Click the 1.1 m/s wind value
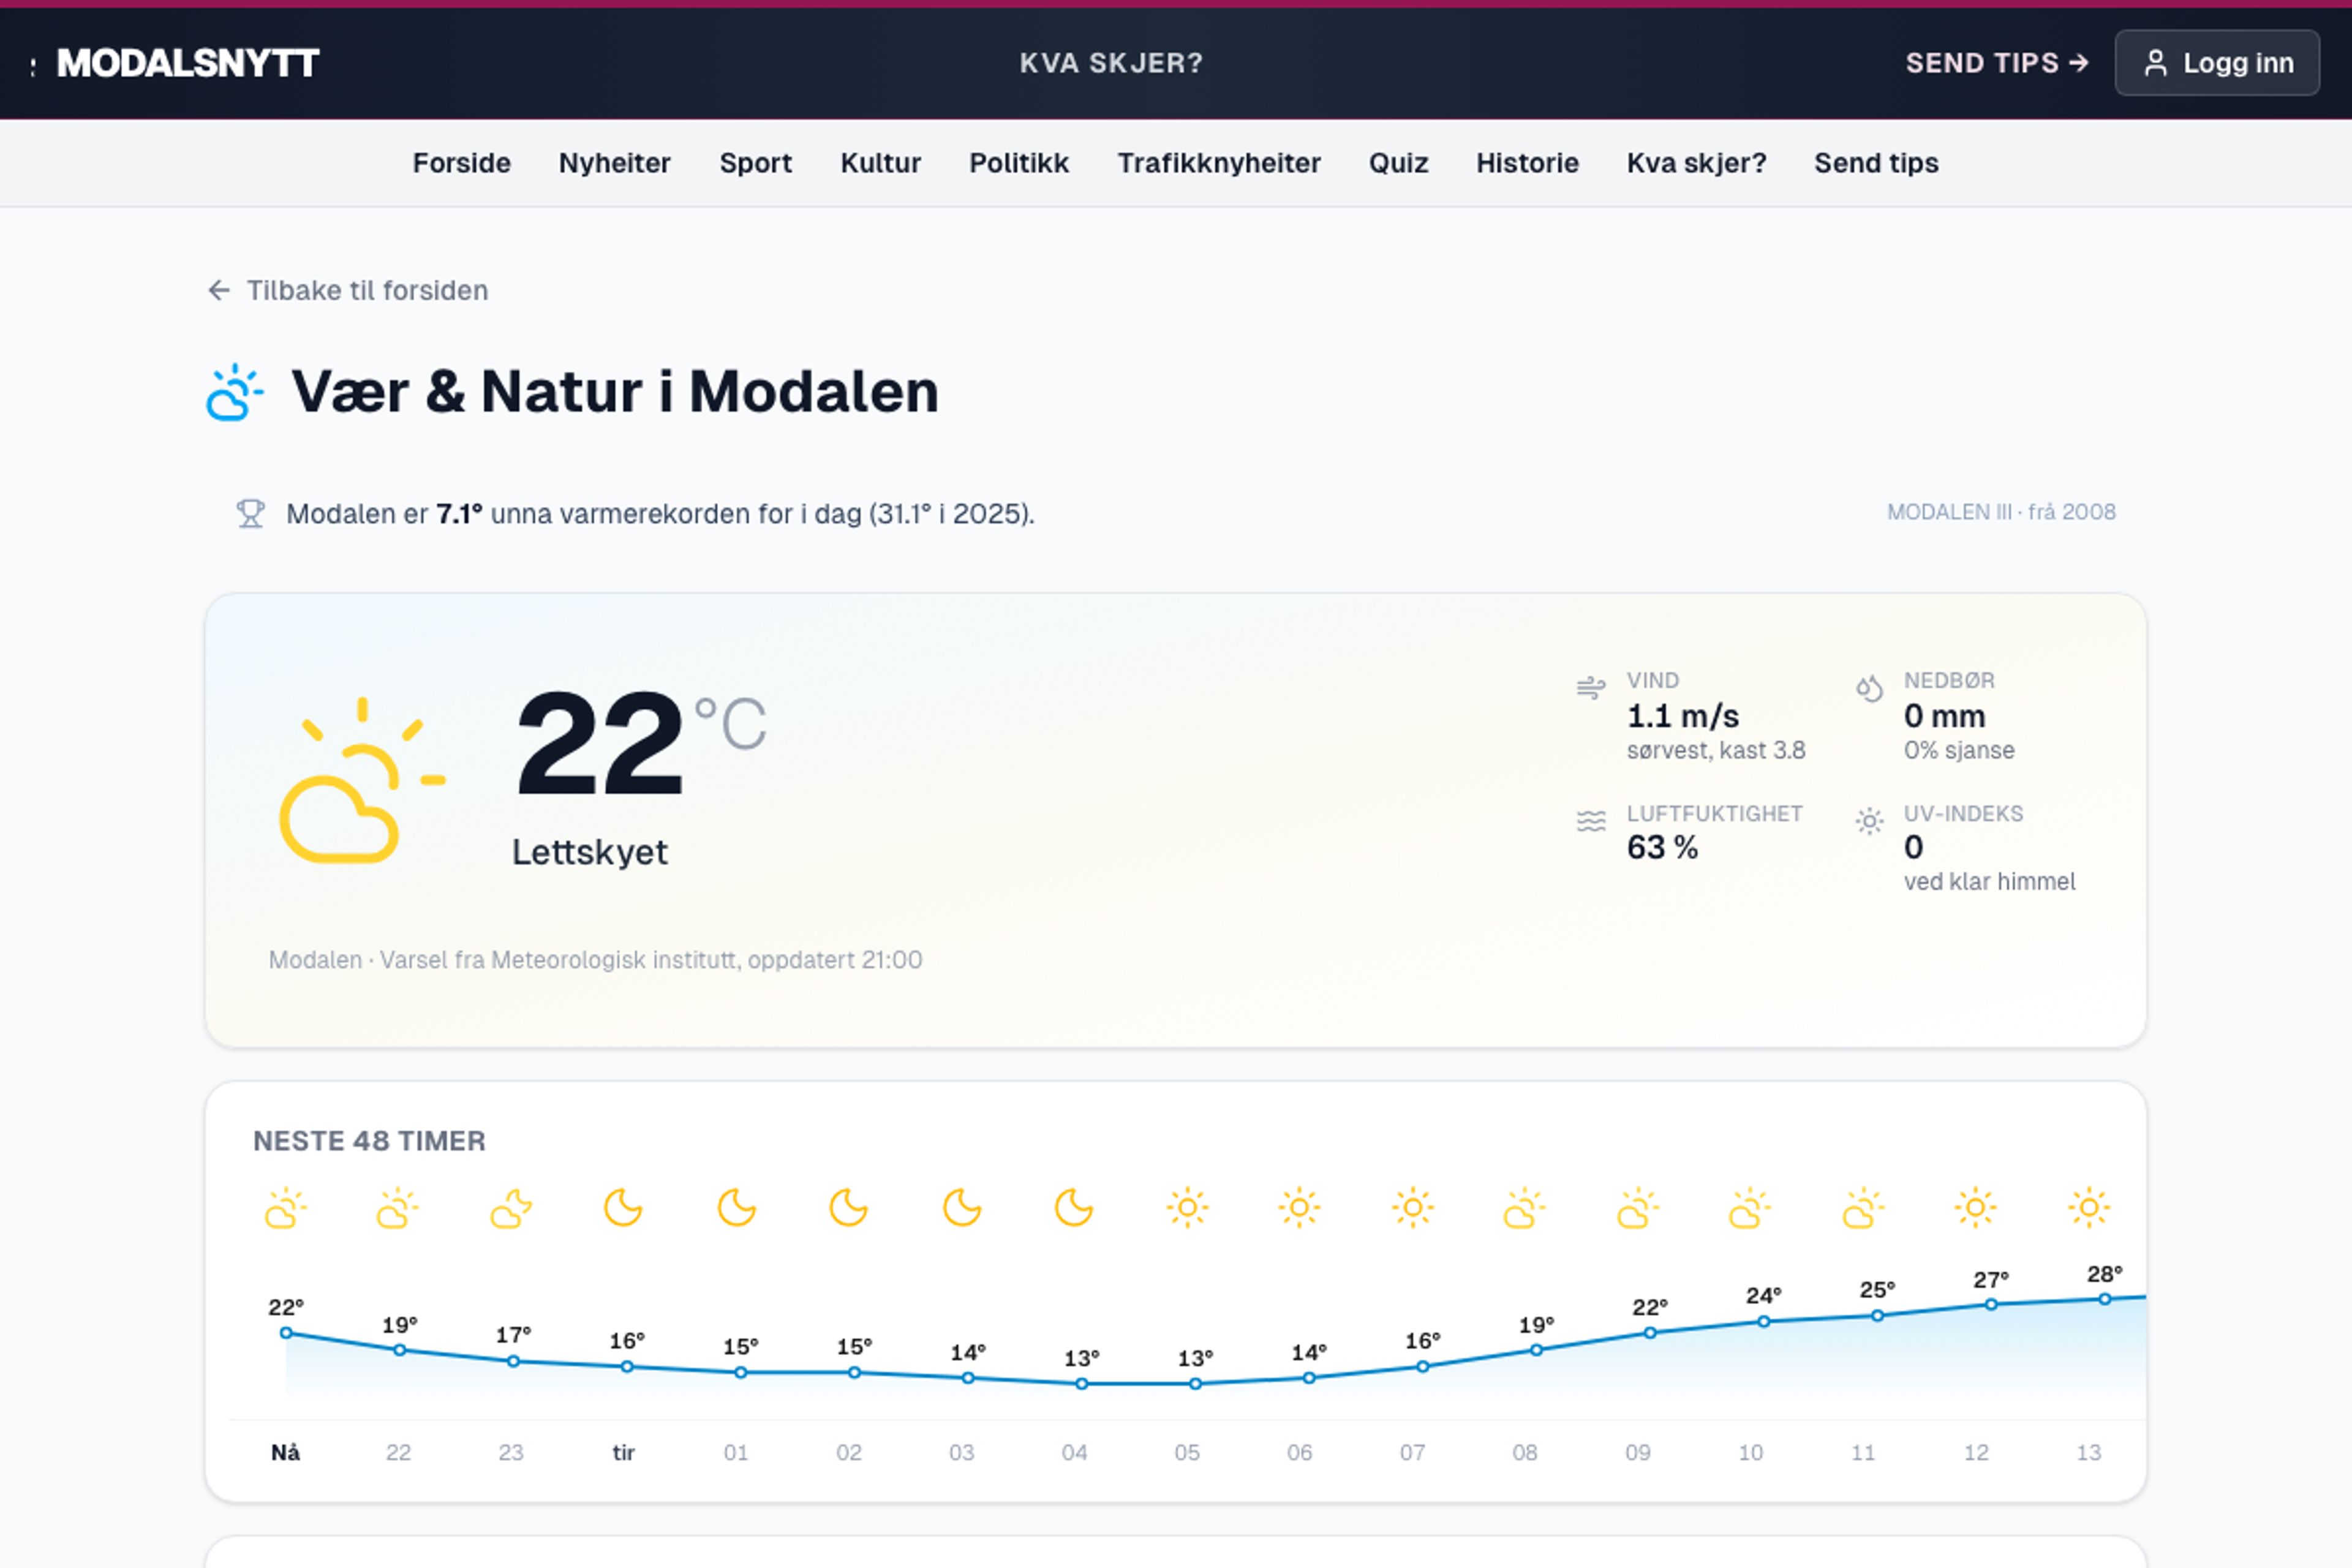2352x1568 pixels. click(1683, 716)
